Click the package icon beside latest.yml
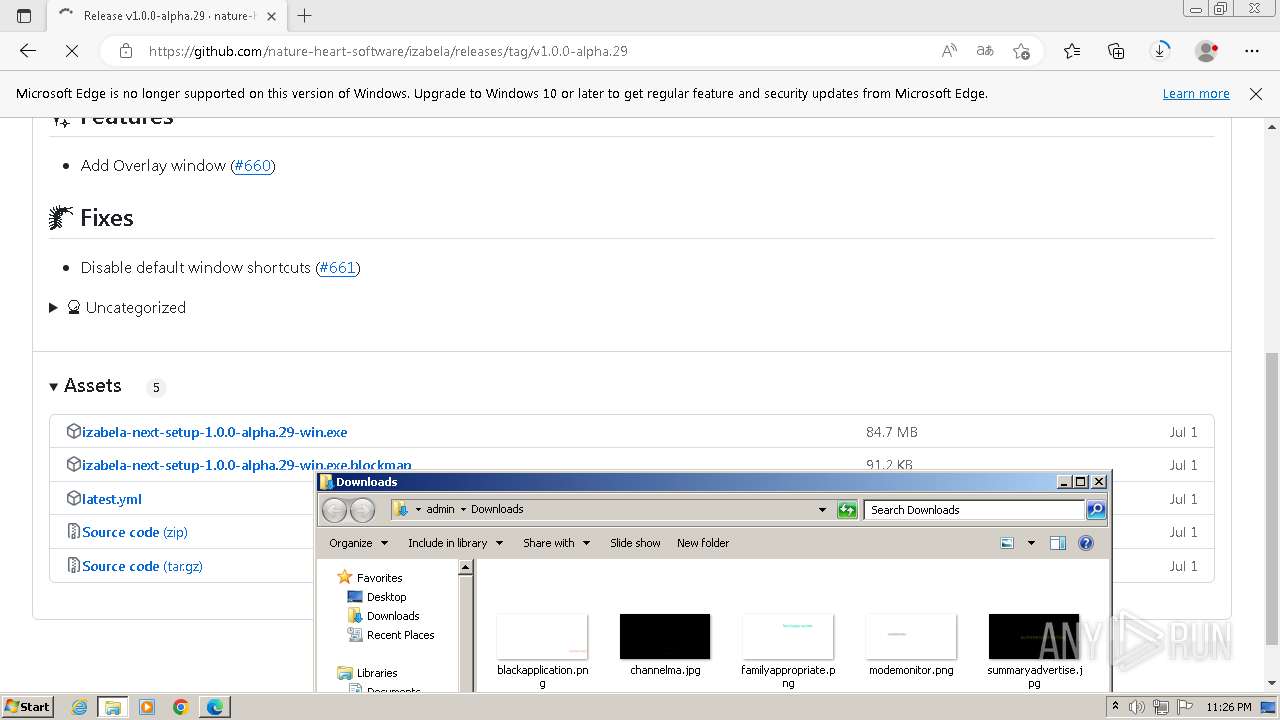The width and height of the screenshot is (1280, 720). coord(73,498)
